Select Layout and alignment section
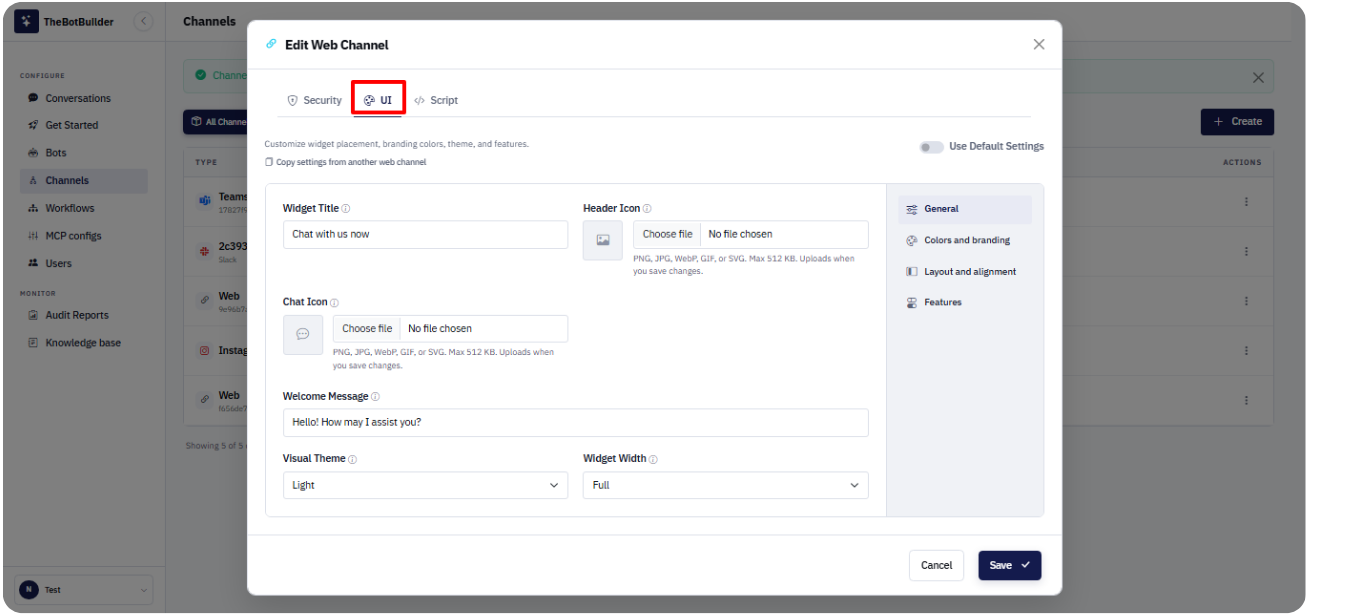This screenshot has height=615, width=1366. [x=964, y=271]
